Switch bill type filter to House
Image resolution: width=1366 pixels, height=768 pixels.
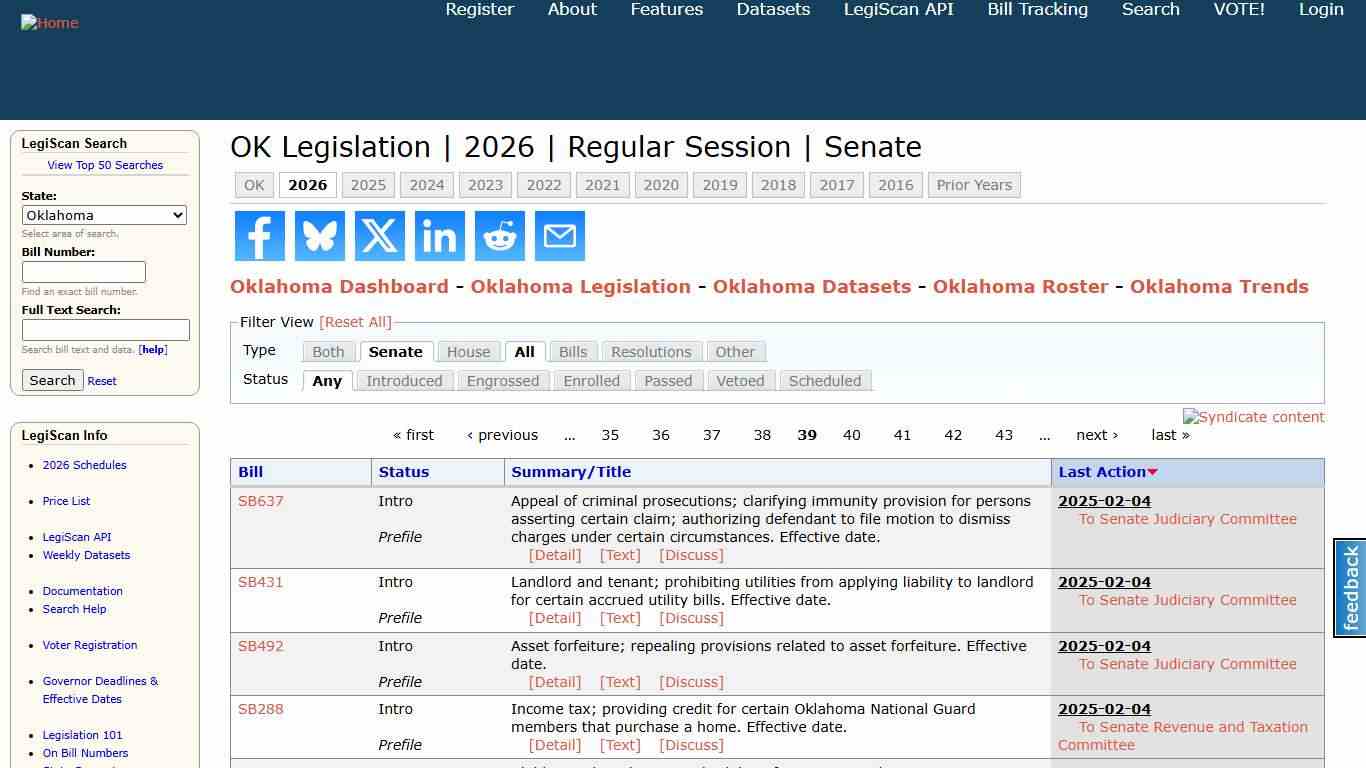click(x=468, y=351)
